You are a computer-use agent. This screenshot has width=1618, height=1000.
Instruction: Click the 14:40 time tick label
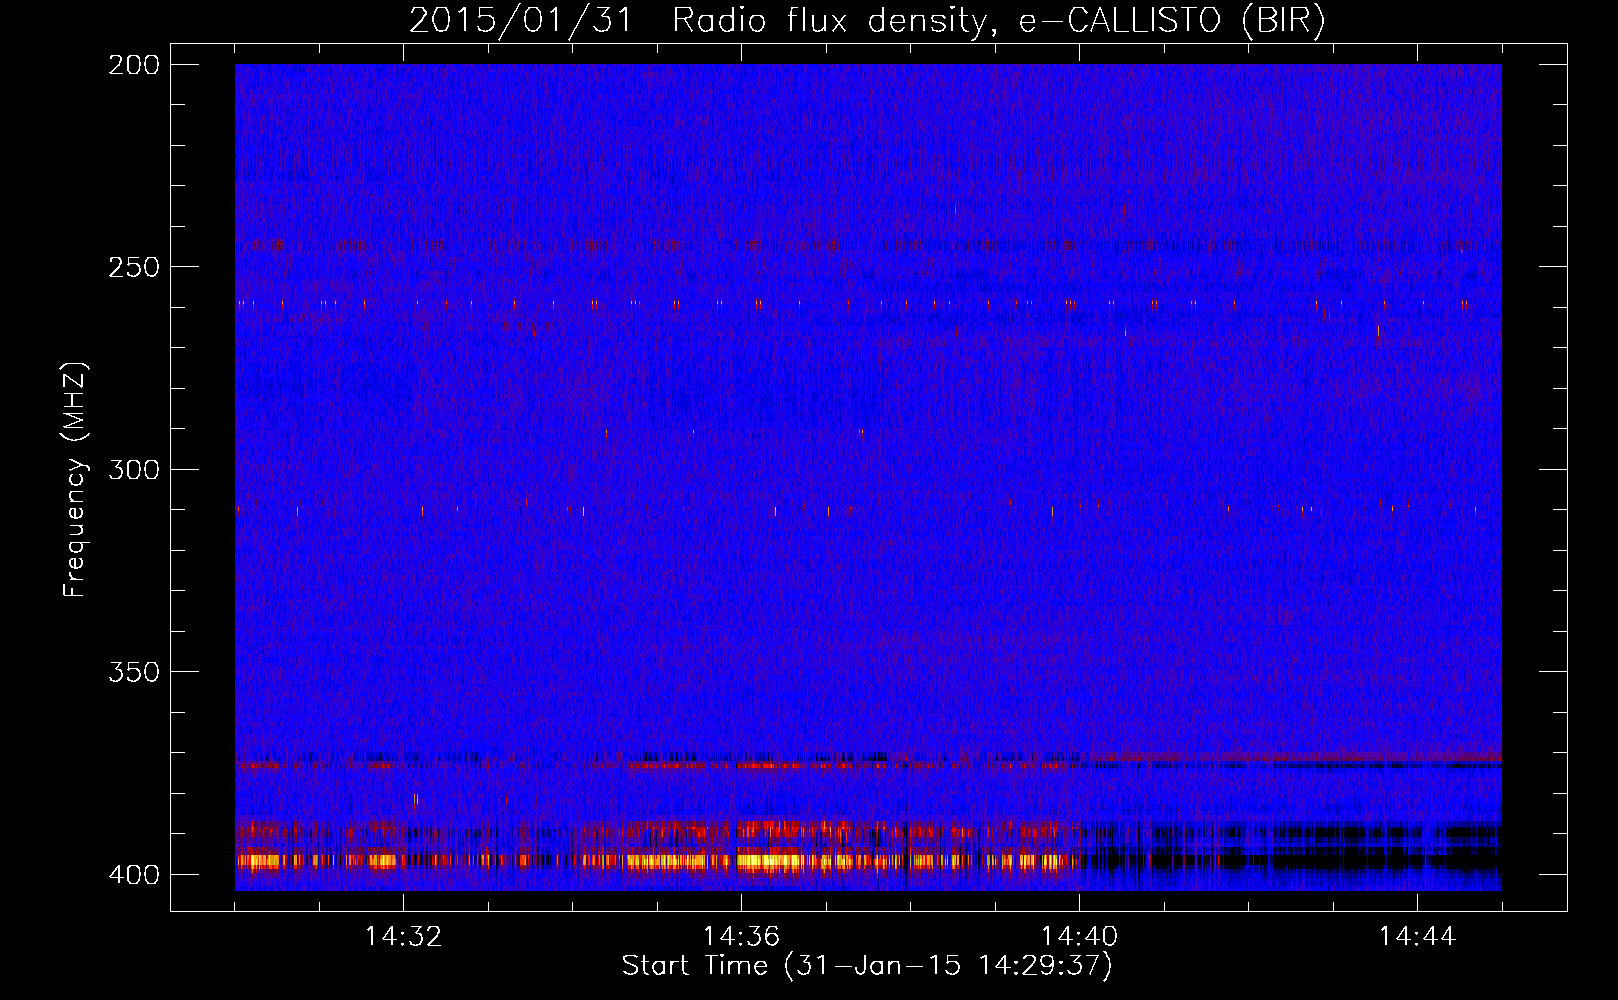pos(1079,937)
